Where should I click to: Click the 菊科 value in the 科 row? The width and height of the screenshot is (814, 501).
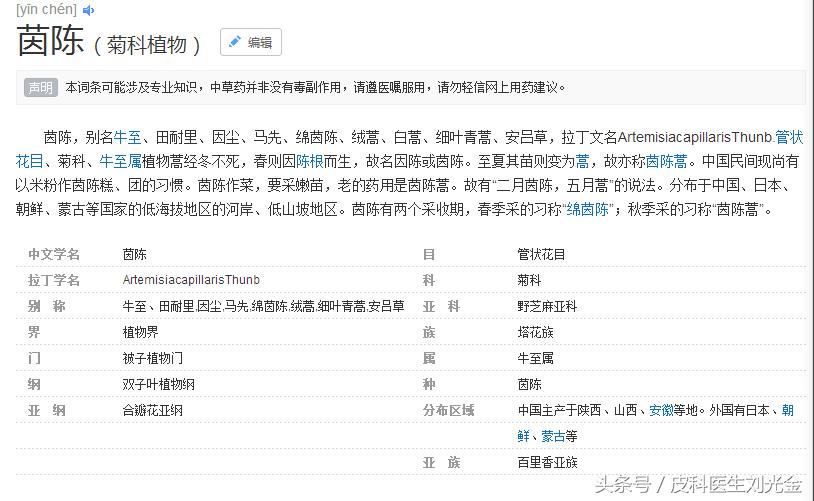coord(529,280)
